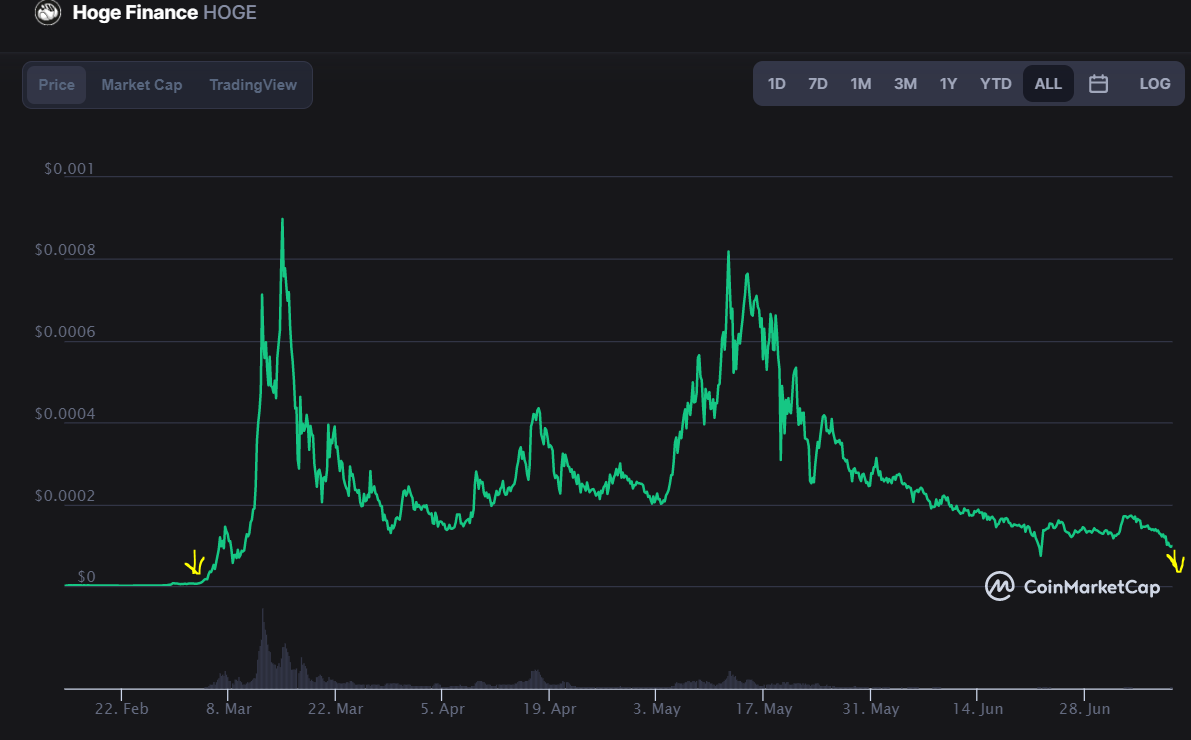Viewport: 1191px width, 740px height.
Task: Click the $0.001 price axis label
Action: [x=69, y=169]
